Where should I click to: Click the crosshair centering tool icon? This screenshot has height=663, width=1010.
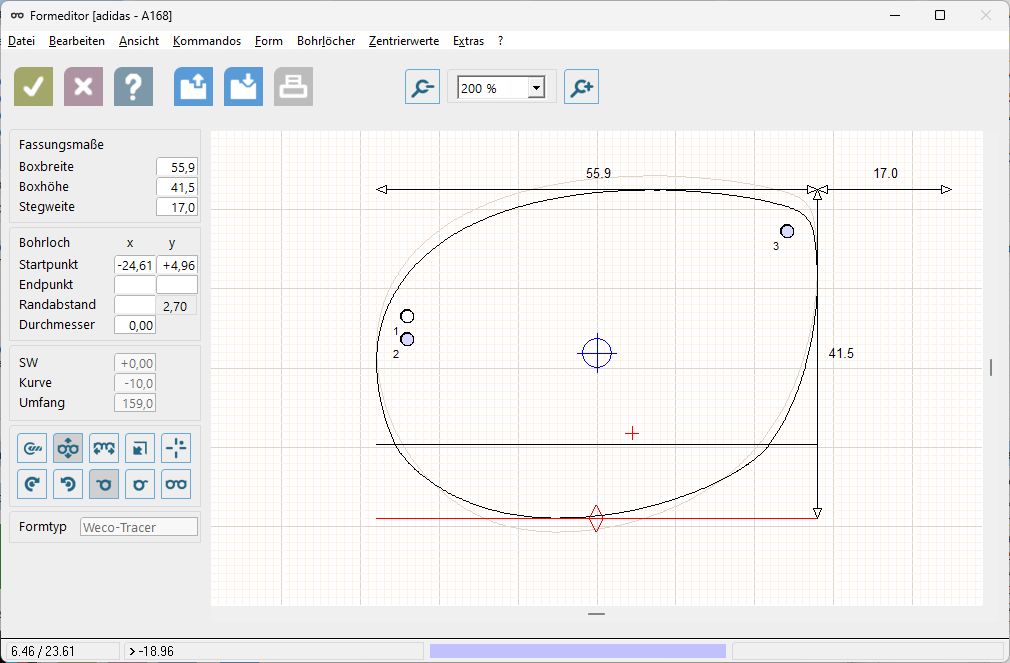coord(176,448)
